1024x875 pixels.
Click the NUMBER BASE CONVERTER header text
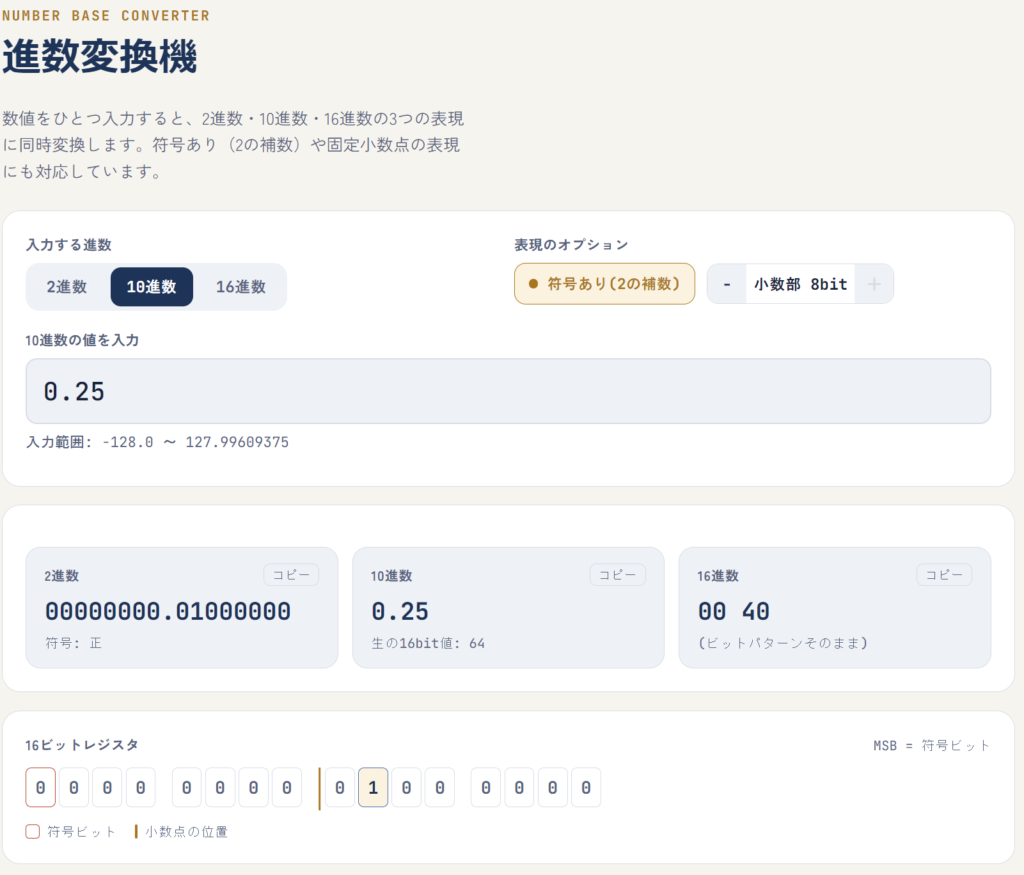[106, 16]
